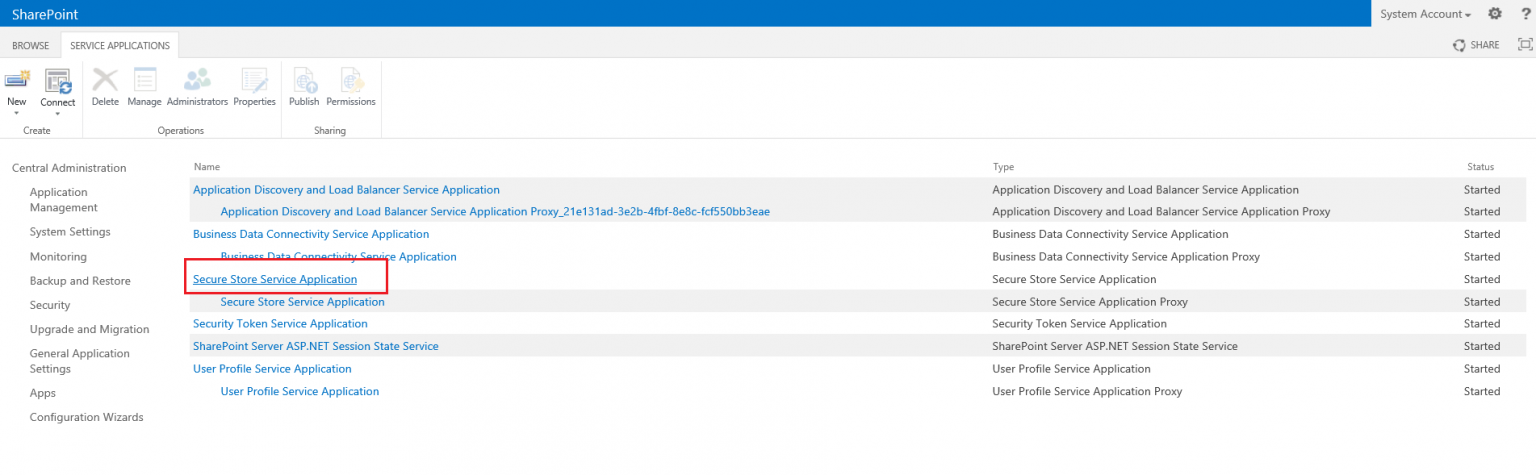Expand the System Account dropdown
Image resolution: width=1536 pixels, height=475 pixels.
click(1425, 14)
